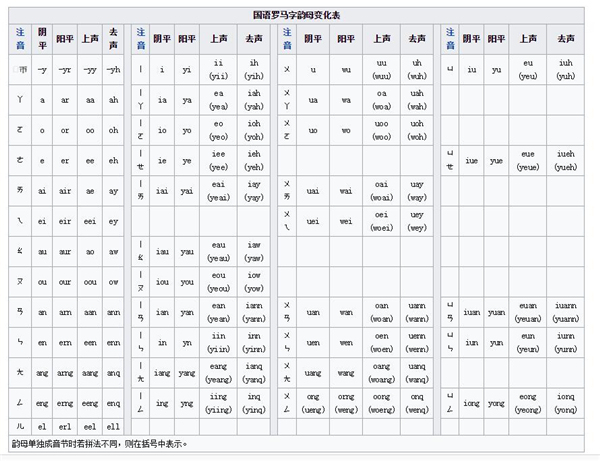This screenshot has height=461, width=600.
Task: Select the "-yh" cell in first row
Action: pyautogui.click(x=113, y=70)
